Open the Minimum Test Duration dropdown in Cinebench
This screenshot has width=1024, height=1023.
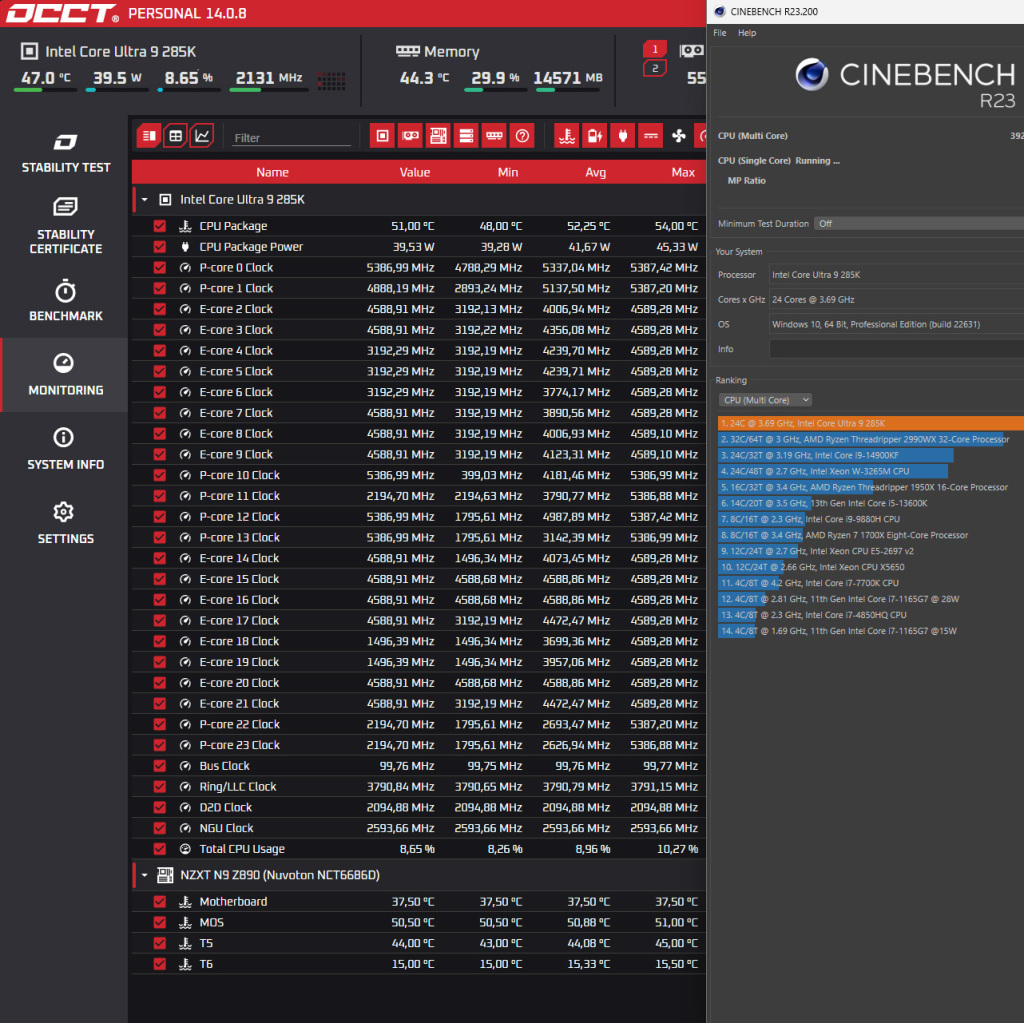[919, 223]
